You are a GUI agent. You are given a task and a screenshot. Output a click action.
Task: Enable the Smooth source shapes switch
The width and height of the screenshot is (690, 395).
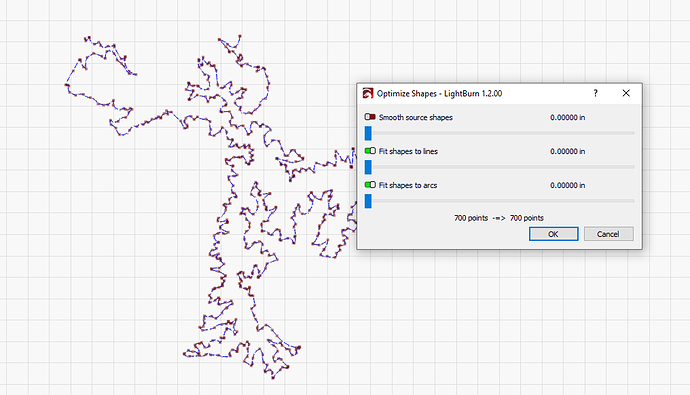coord(370,117)
